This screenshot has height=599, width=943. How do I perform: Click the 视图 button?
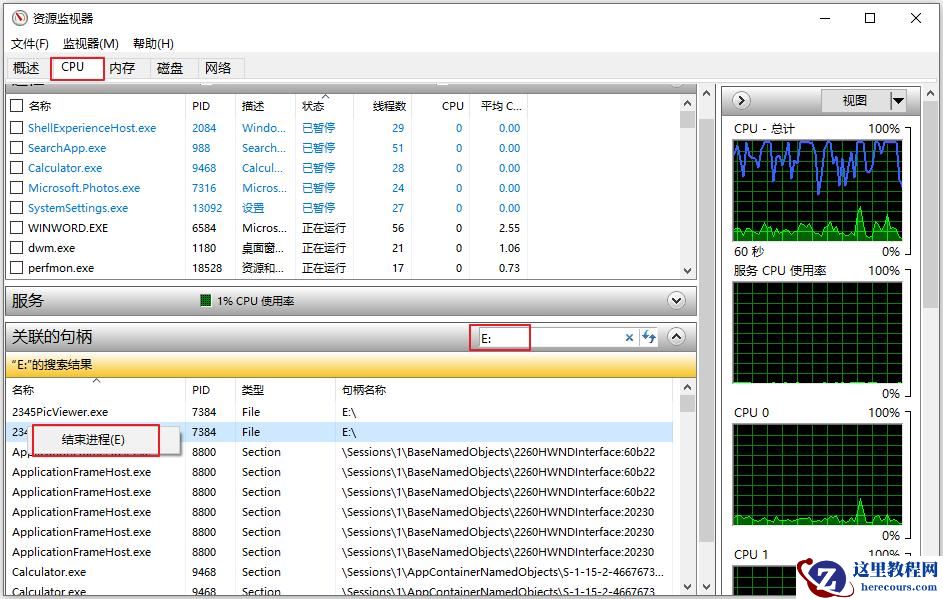coord(854,101)
